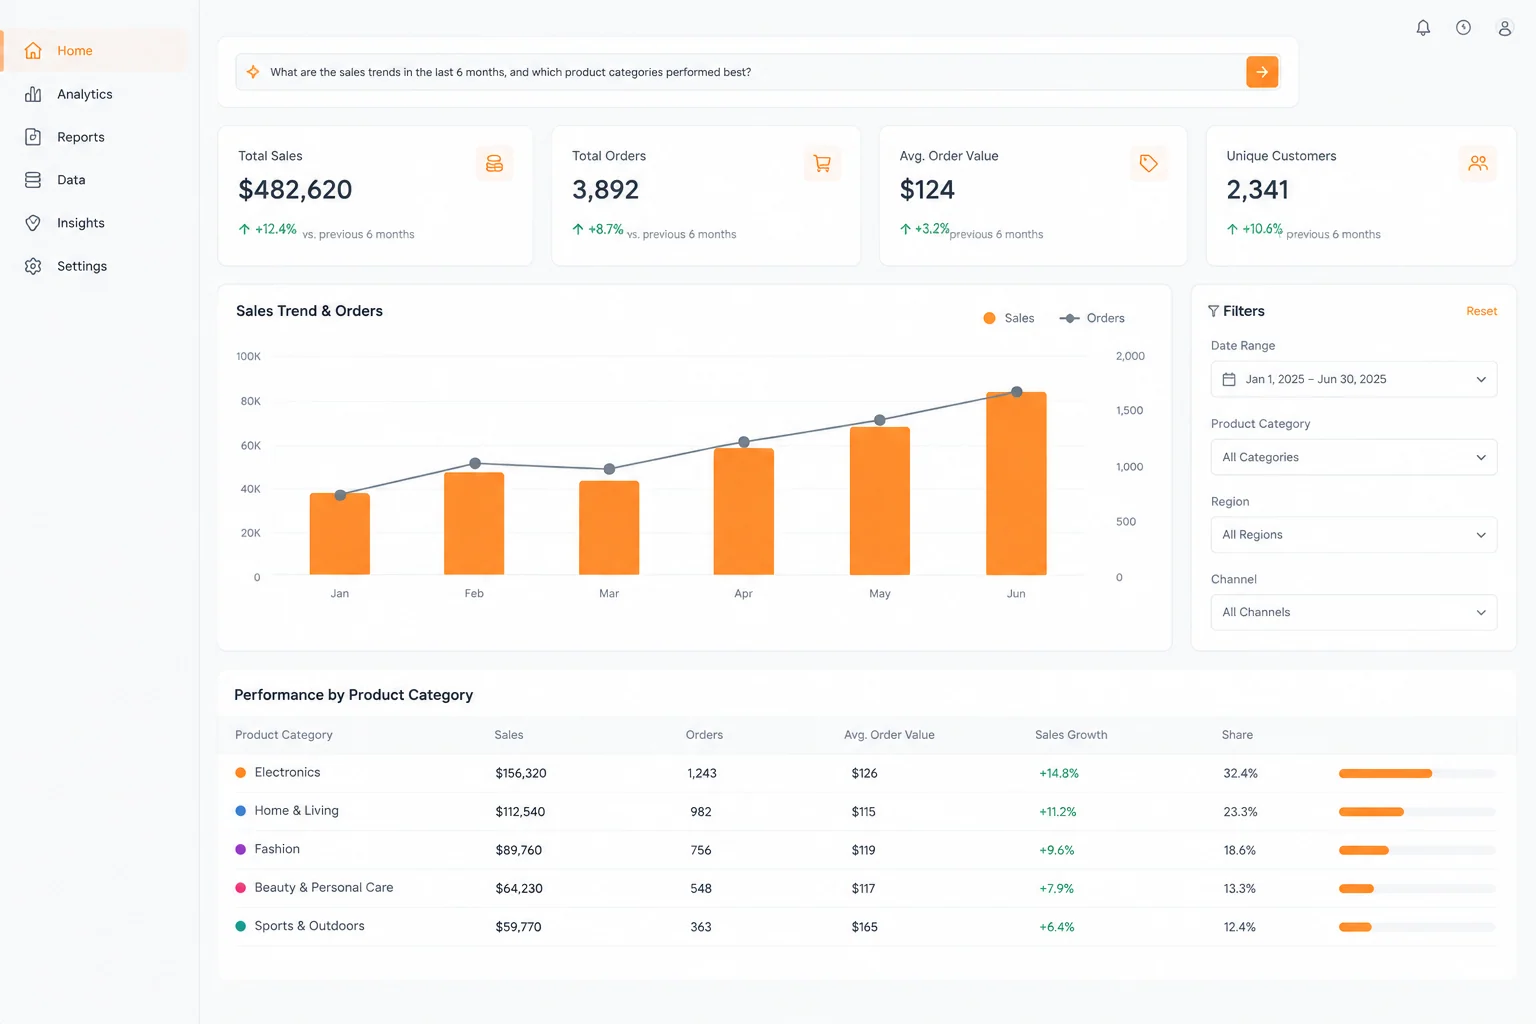Open the Date Range dropdown

tap(1354, 379)
